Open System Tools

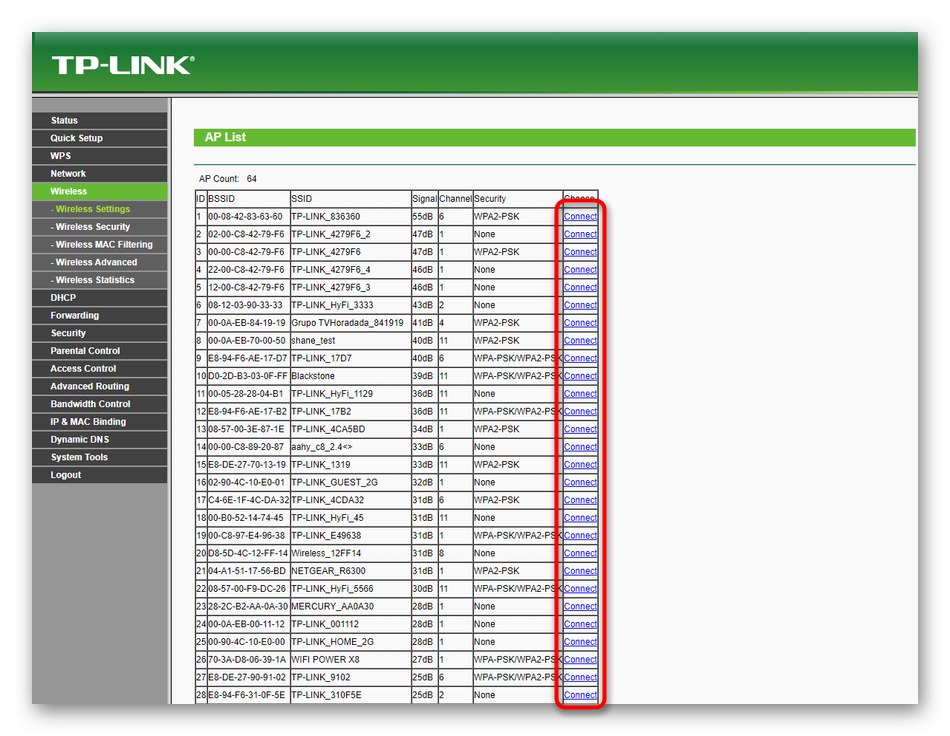click(99, 457)
